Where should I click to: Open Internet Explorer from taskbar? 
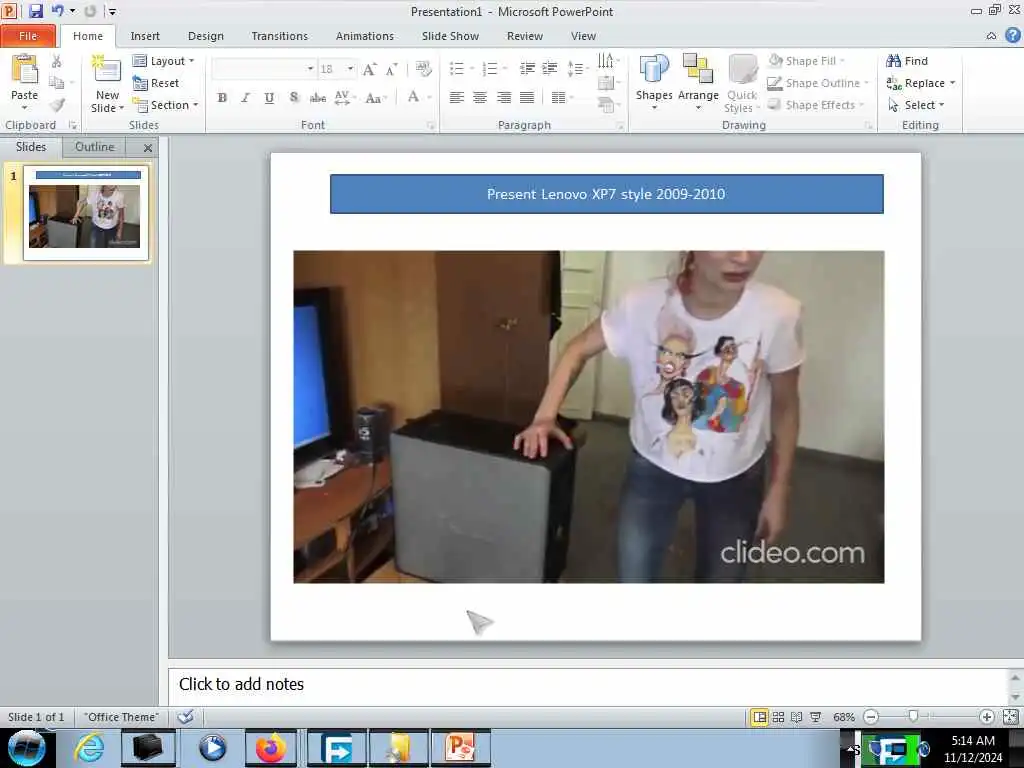tap(89, 748)
